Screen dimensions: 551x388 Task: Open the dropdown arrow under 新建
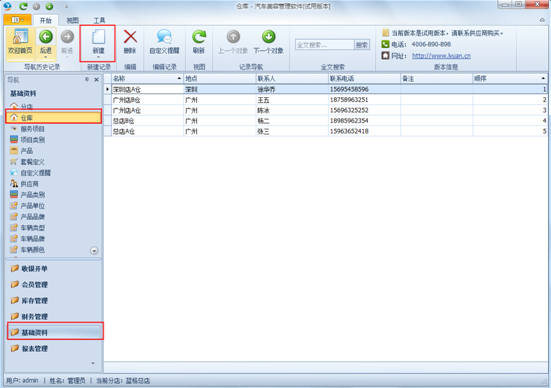click(x=98, y=57)
